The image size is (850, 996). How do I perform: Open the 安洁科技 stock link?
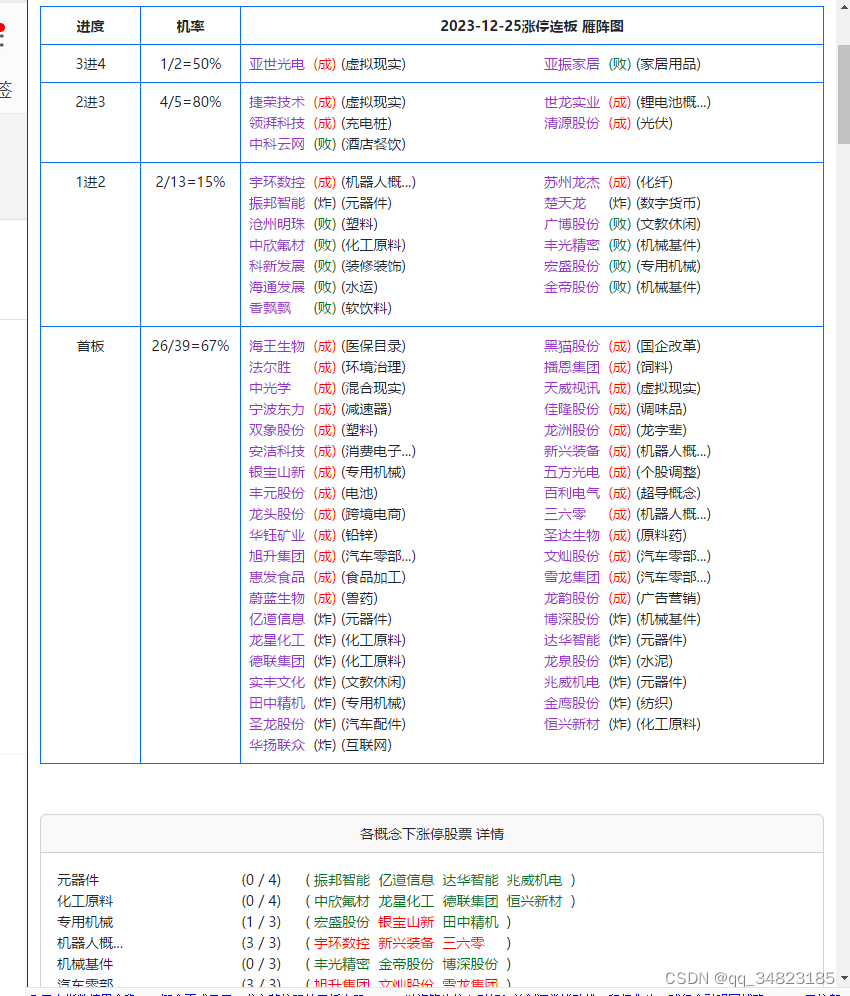276,451
